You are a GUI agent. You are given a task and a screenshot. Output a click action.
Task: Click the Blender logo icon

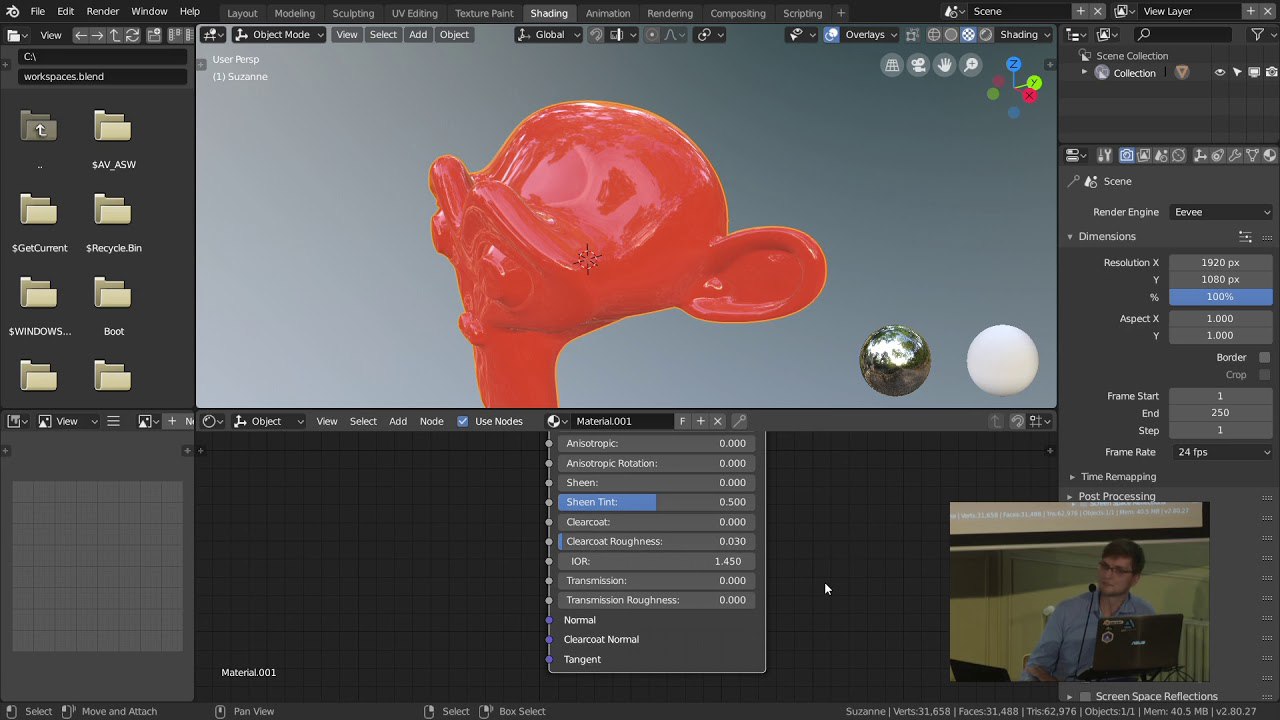[x=11, y=11]
